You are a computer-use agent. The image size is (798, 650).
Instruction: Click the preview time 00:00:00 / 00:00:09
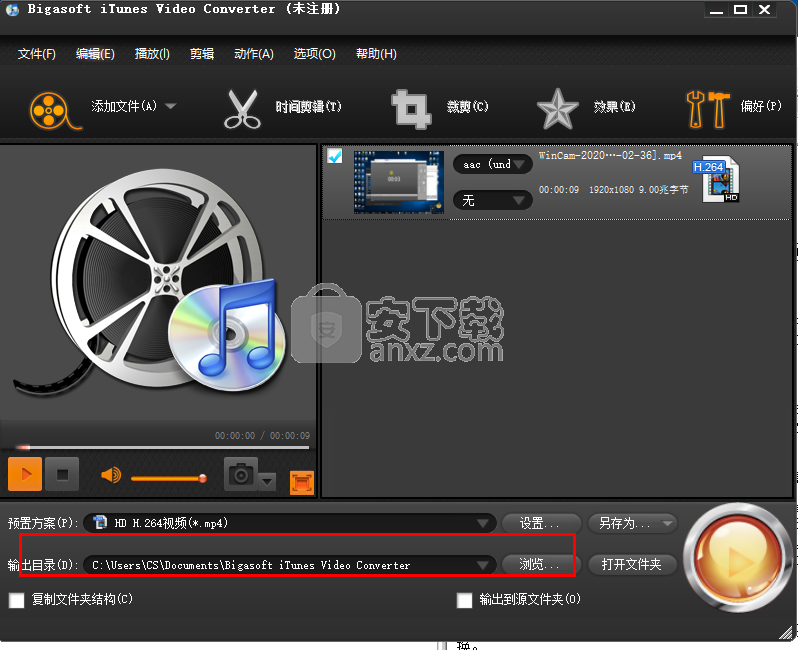pyautogui.click(x=262, y=436)
